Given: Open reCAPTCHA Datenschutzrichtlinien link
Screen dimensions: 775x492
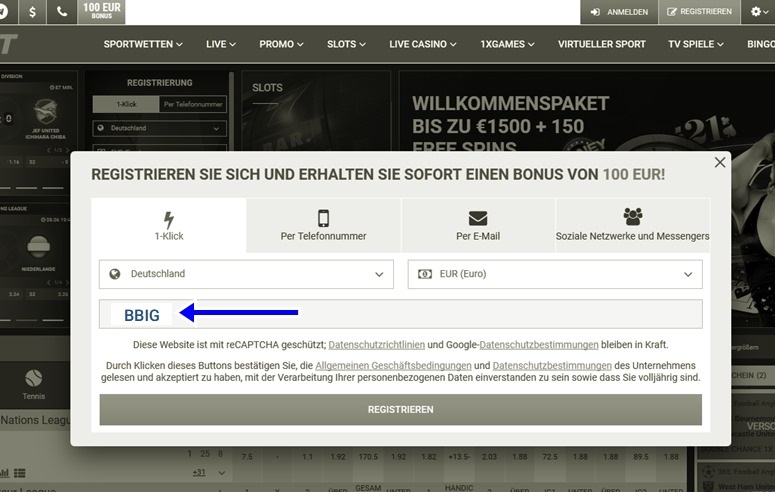Looking at the screenshot, I should (376, 345).
